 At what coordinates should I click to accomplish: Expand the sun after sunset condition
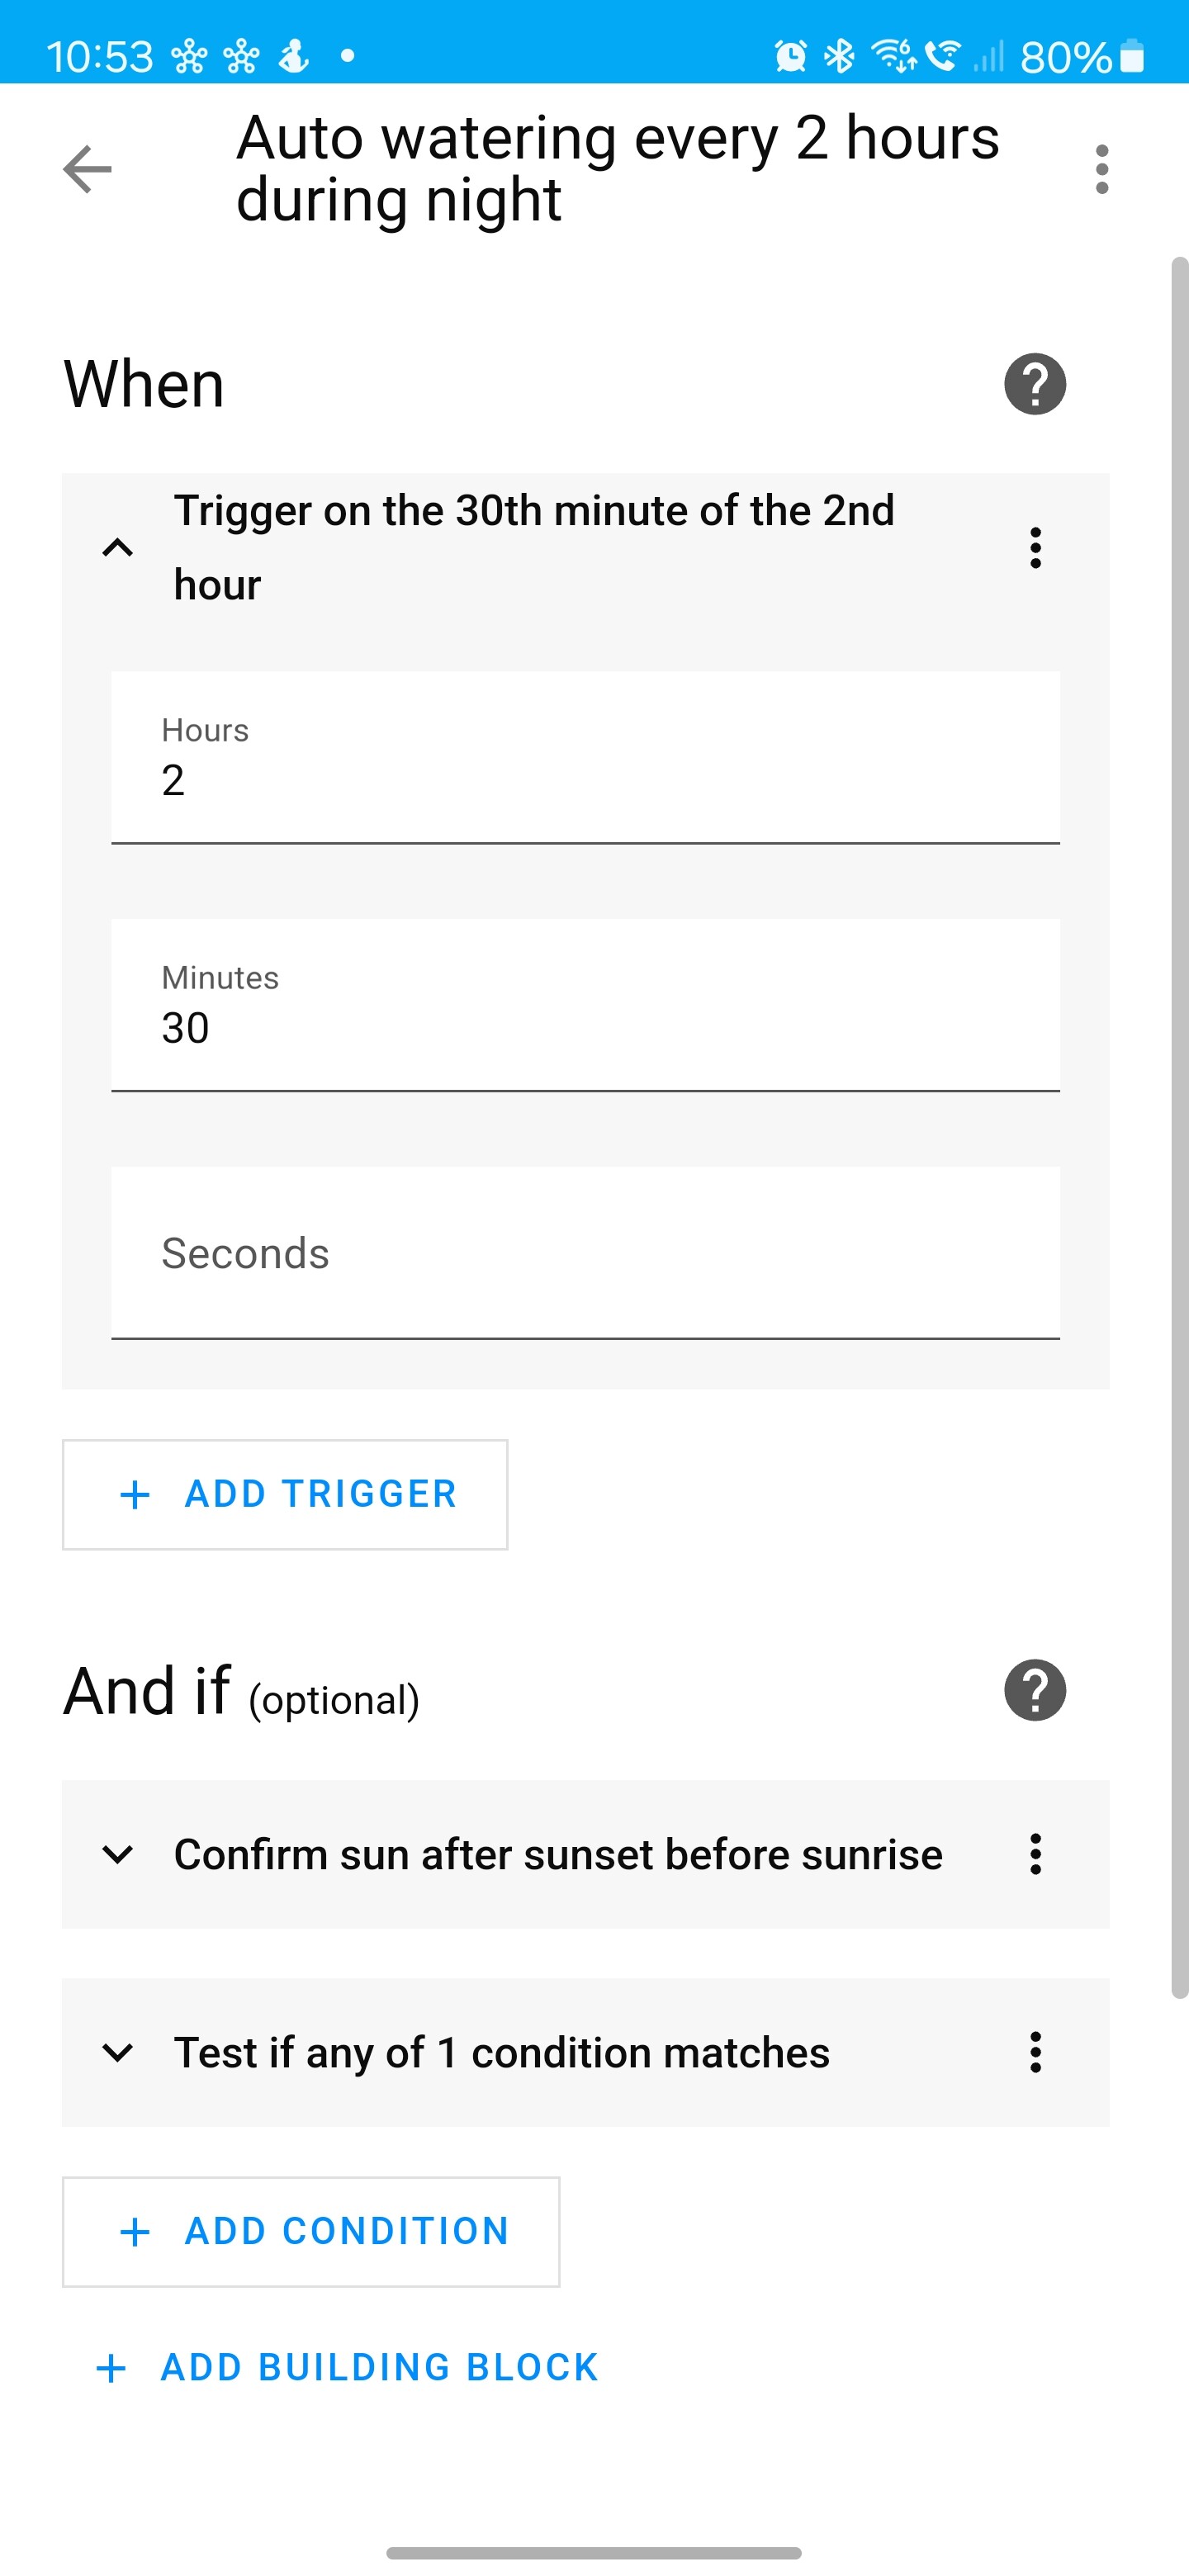tap(118, 1854)
